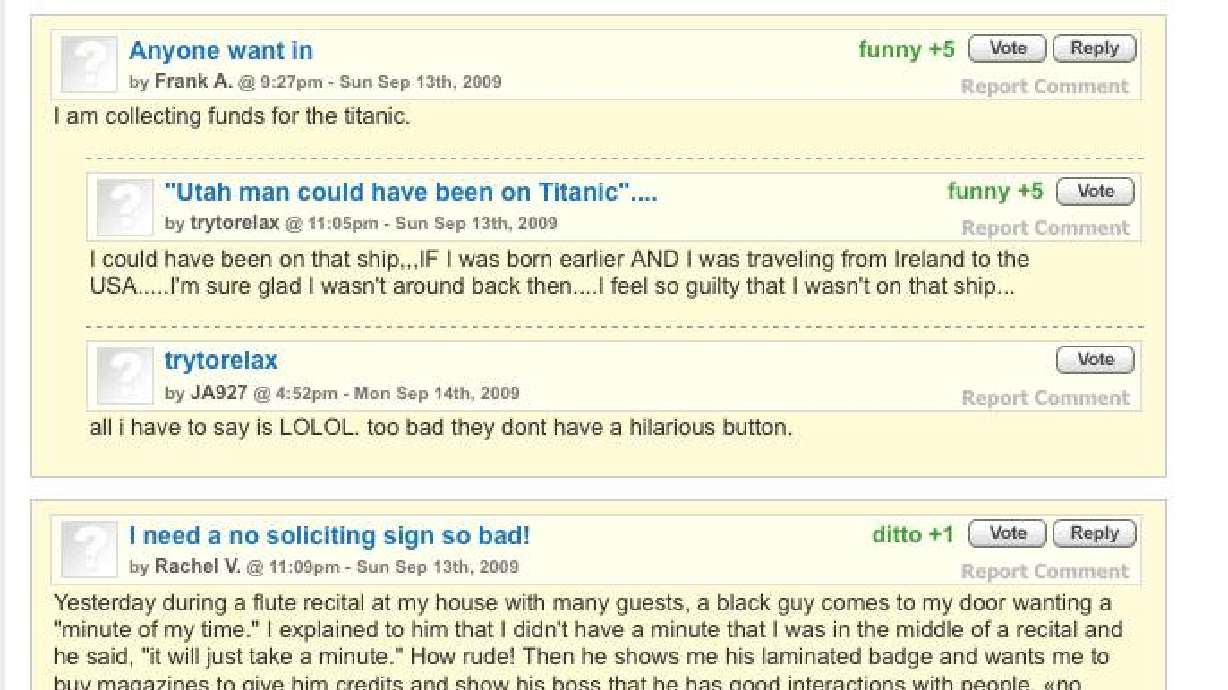Click the 'ditto +1' rating on Rachel's comment
The height and width of the screenshot is (690, 1228).
click(912, 535)
